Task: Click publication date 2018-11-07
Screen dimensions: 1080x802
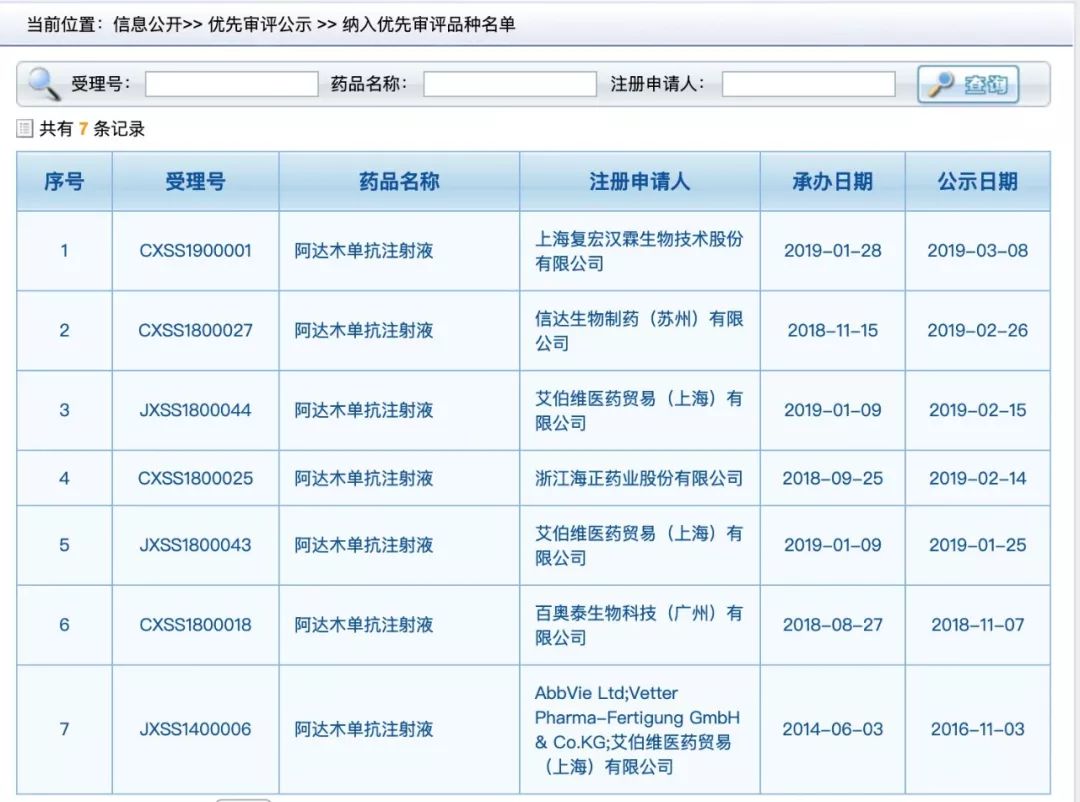Action: pos(977,625)
